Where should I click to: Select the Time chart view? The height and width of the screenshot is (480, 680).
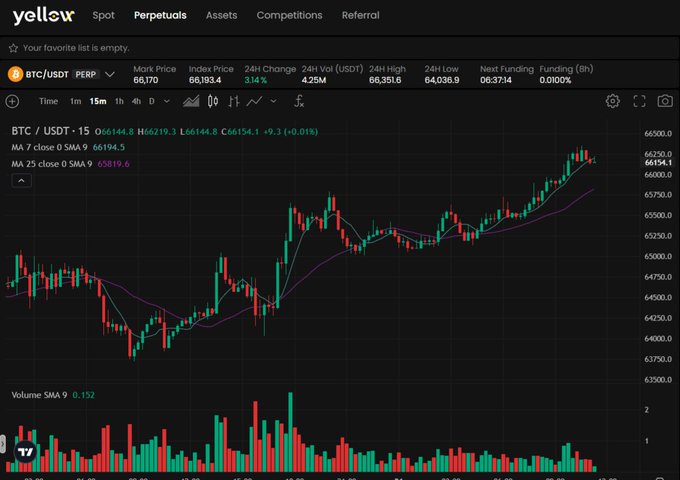(x=48, y=101)
